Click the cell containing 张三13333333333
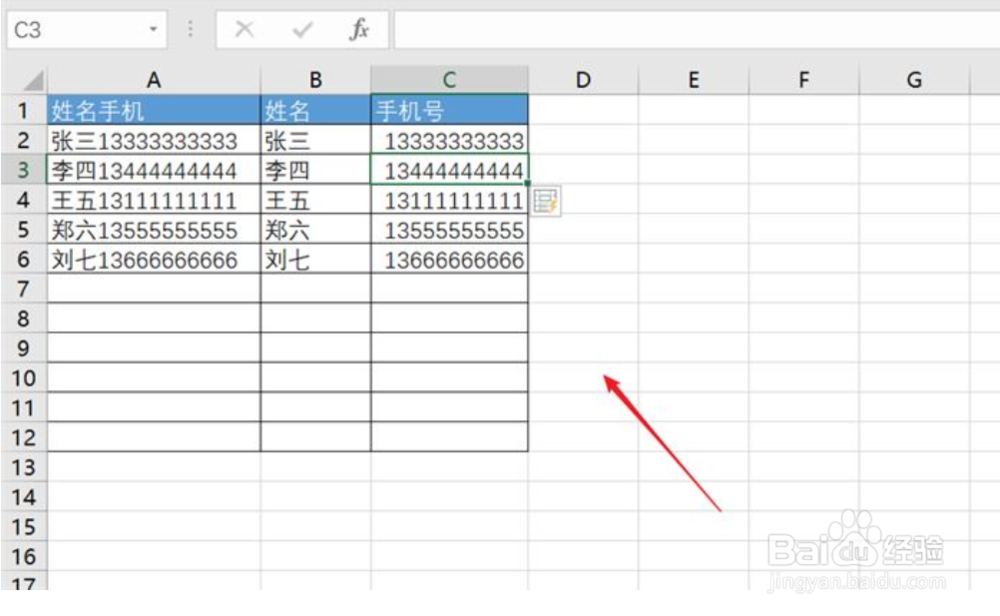The width and height of the screenshot is (1000, 616). coord(152,140)
